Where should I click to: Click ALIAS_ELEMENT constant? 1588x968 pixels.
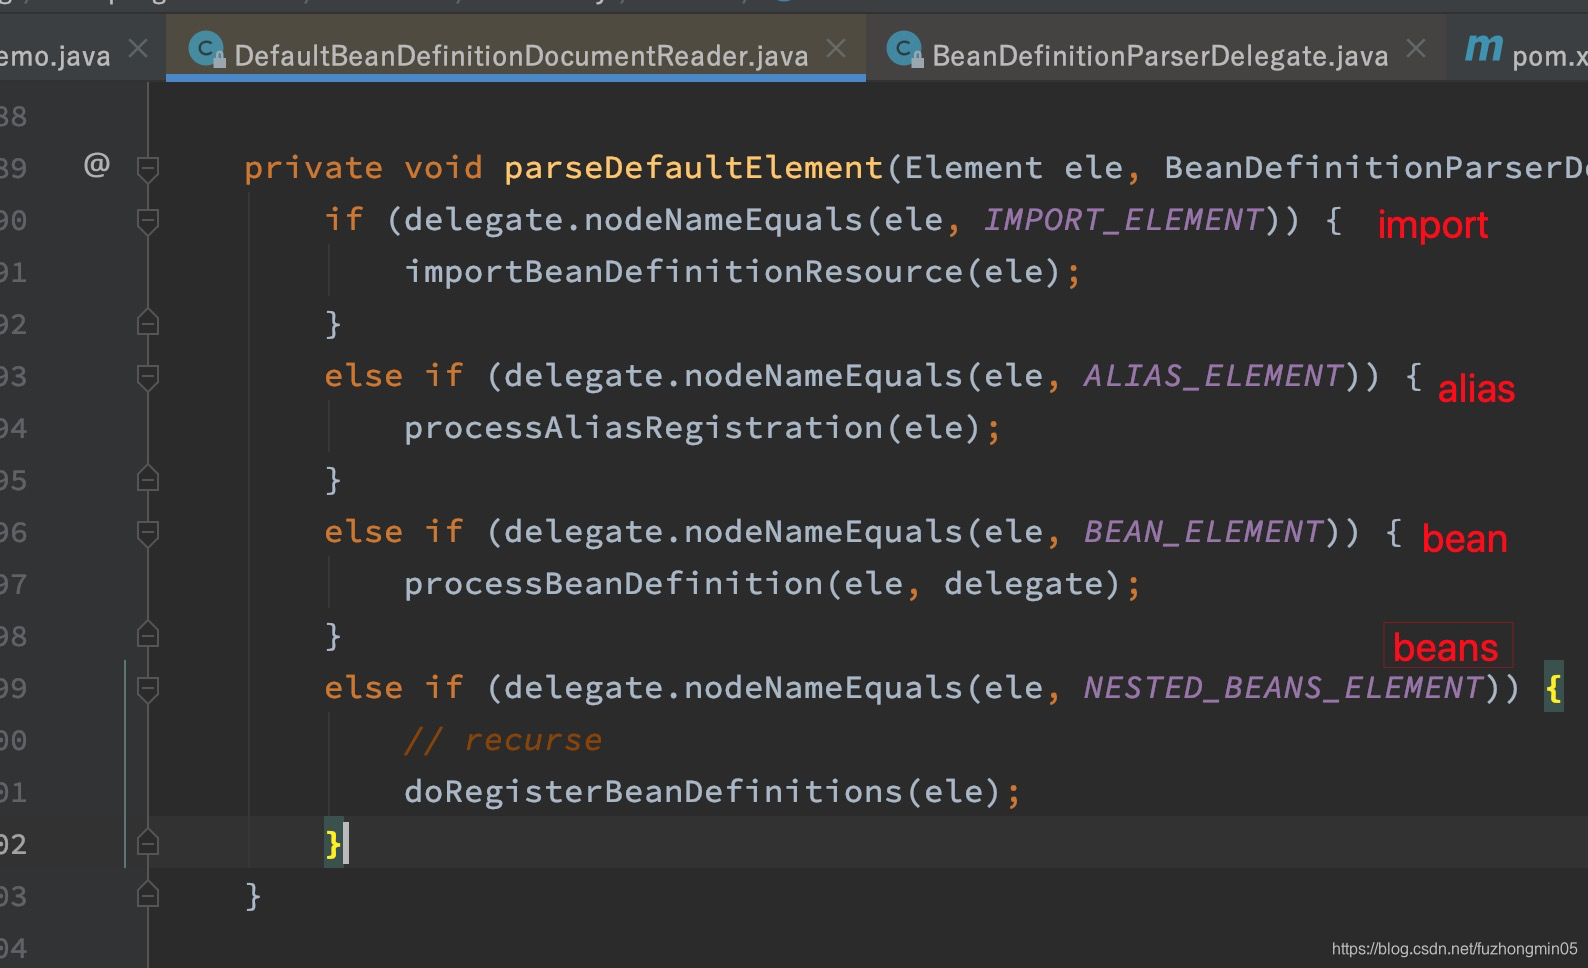point(1214,376)
